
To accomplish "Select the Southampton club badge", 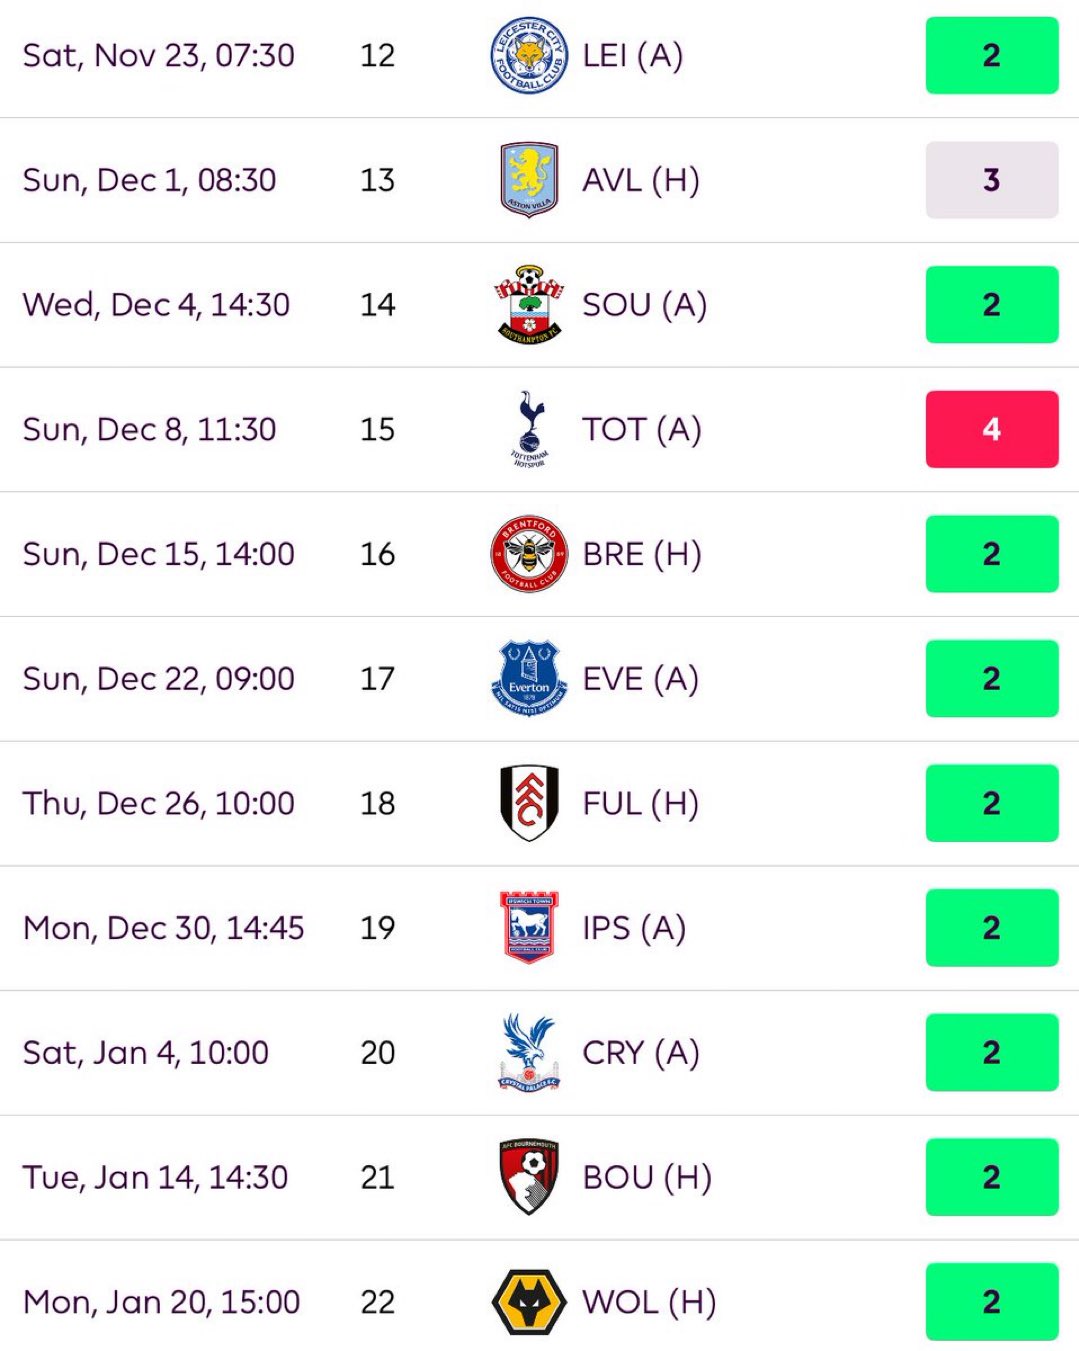I will pyautogui.click(x=529, y=304).
